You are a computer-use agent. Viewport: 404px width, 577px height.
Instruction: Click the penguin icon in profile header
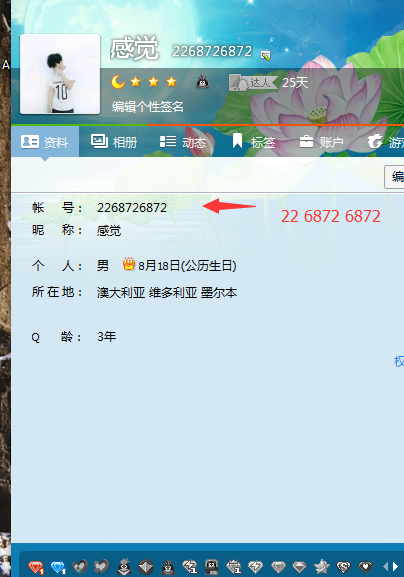(202, 81)
